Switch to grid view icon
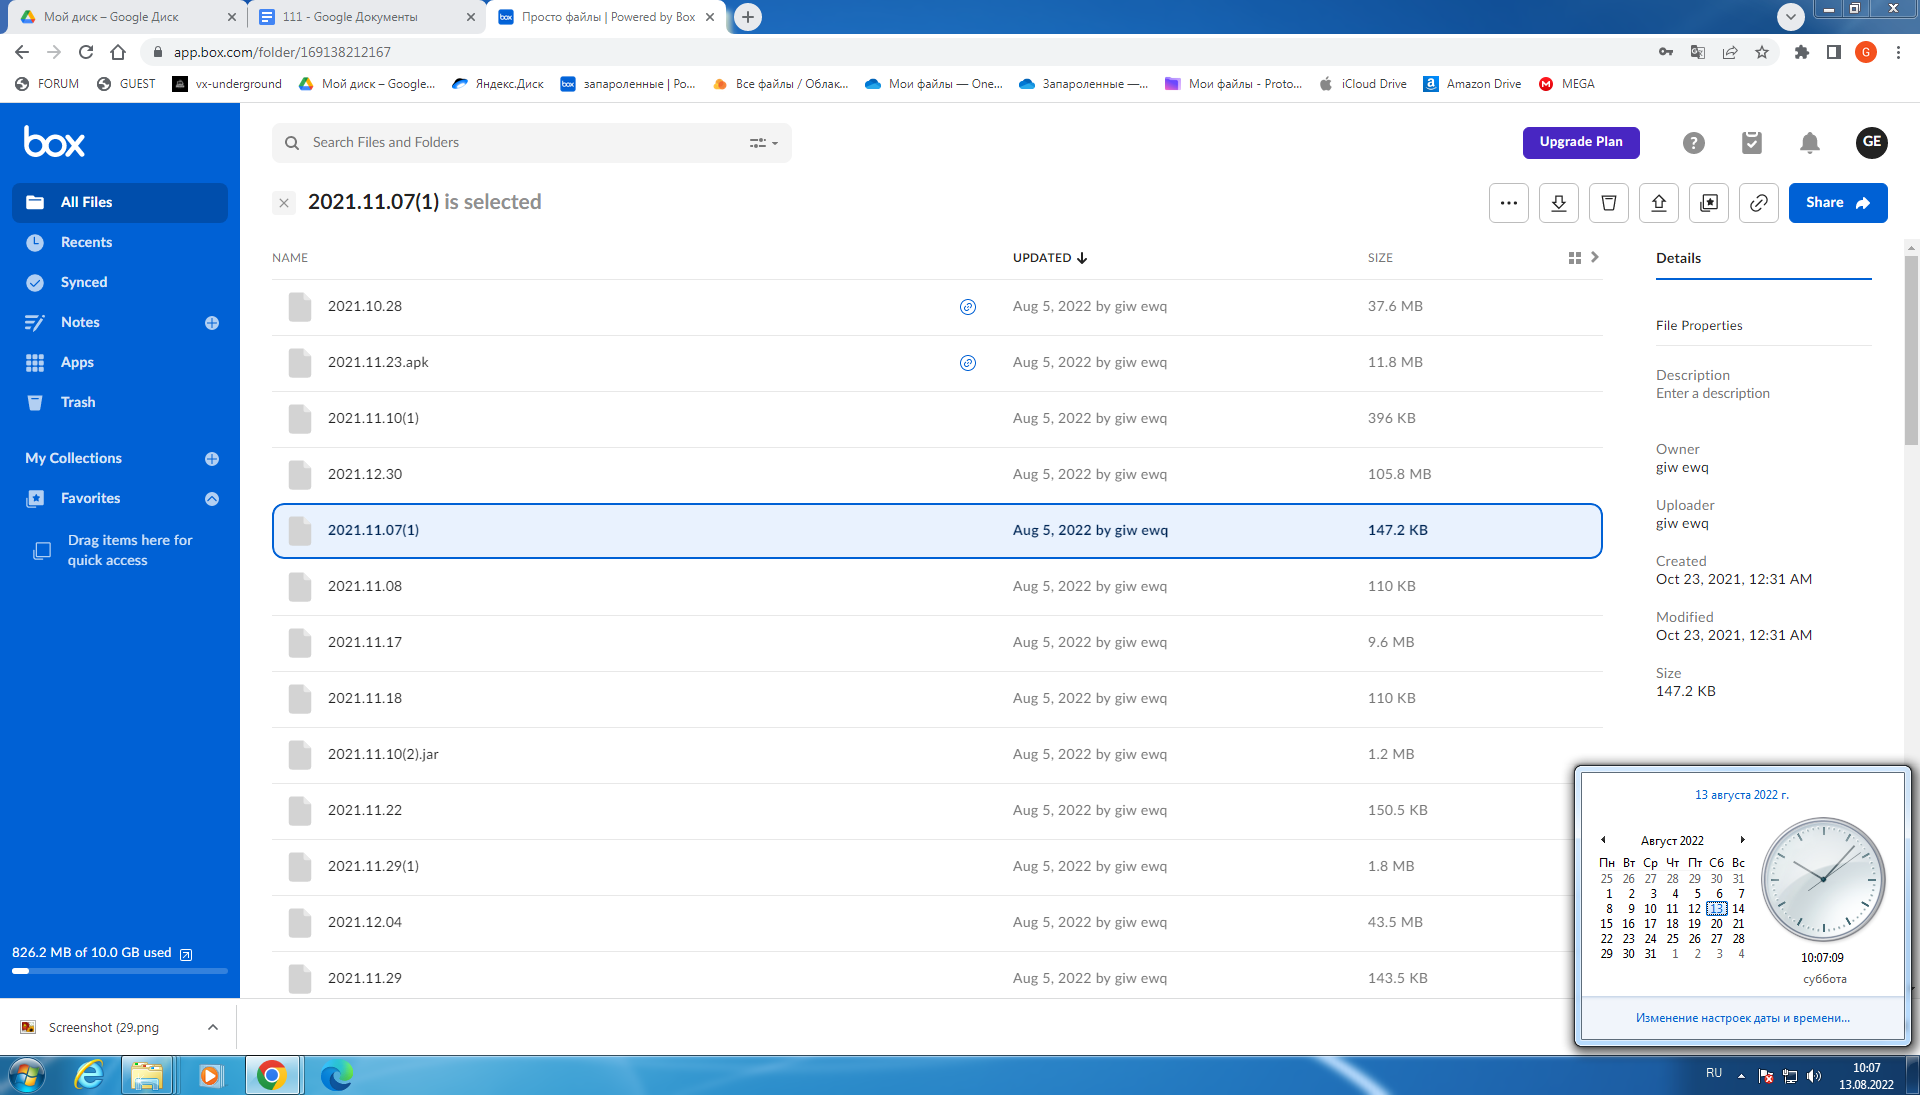The height and width of the screenshot is (1095, 1920). click(1574, 258)
